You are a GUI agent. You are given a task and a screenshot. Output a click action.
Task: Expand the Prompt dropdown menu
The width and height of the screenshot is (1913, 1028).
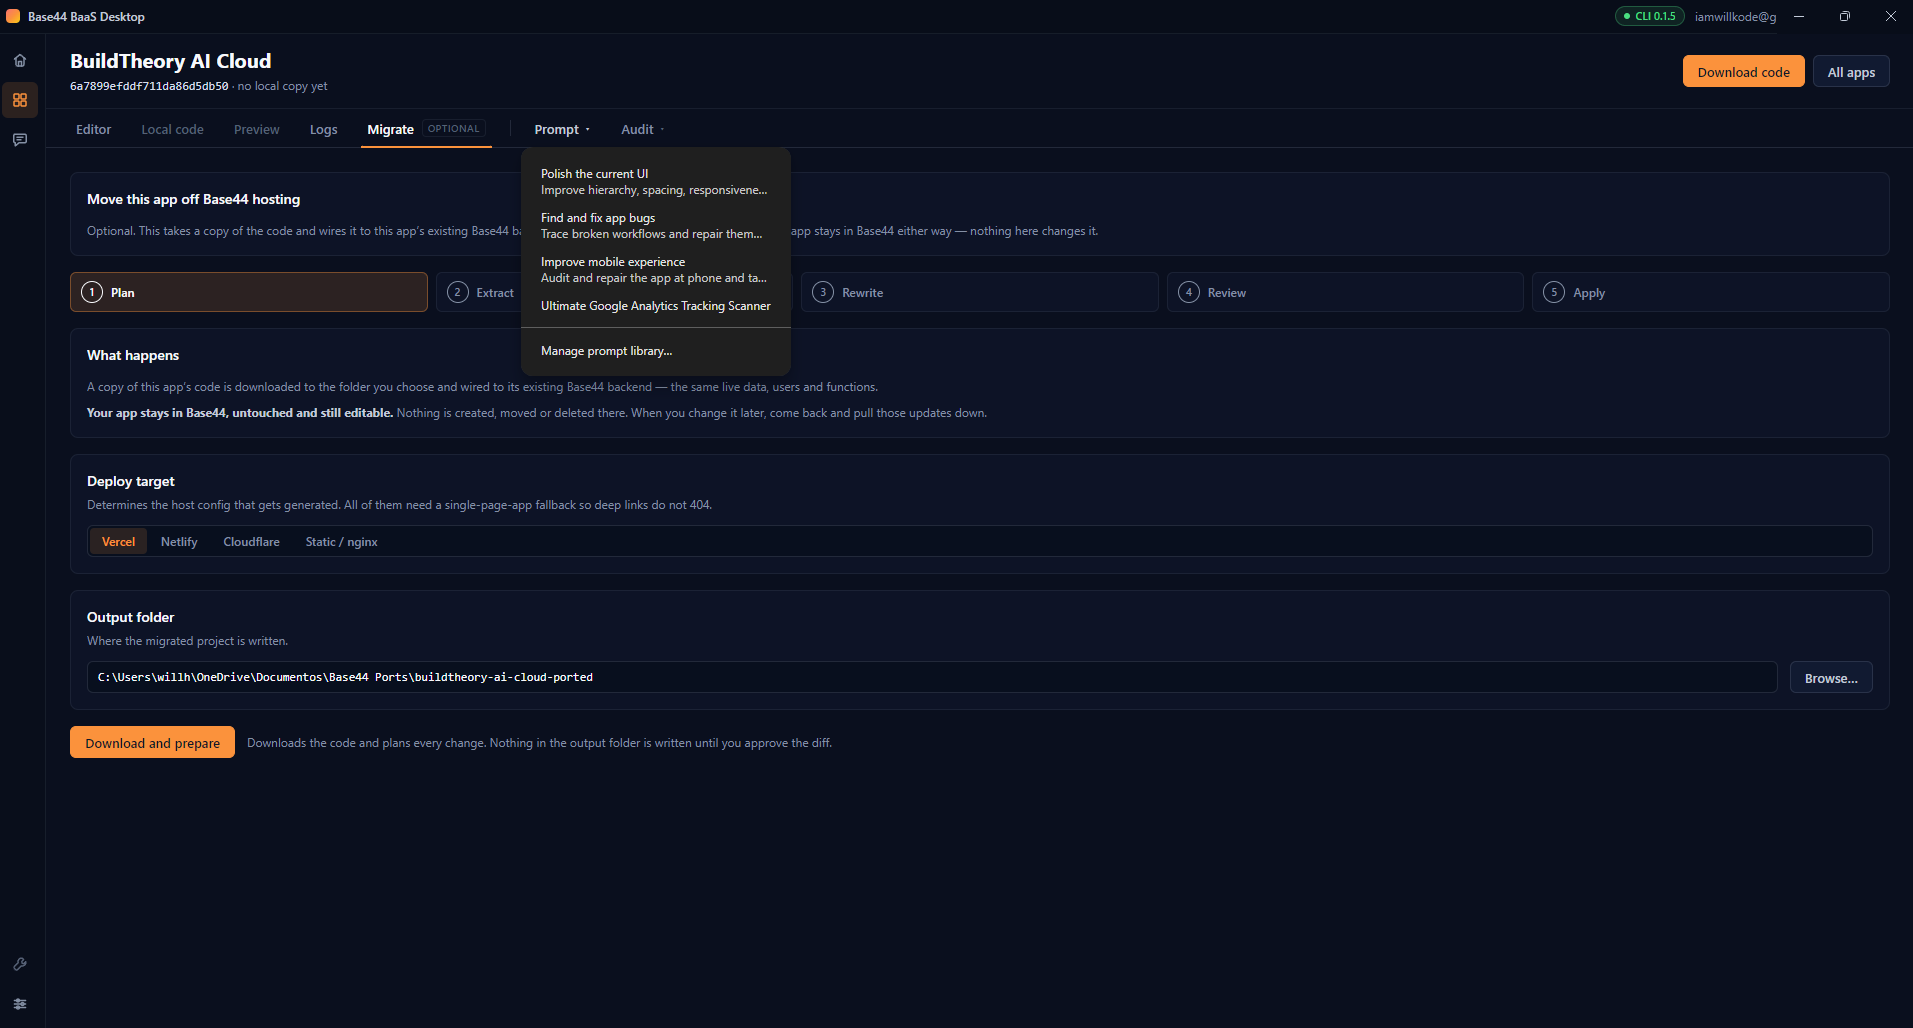(562, 130)
